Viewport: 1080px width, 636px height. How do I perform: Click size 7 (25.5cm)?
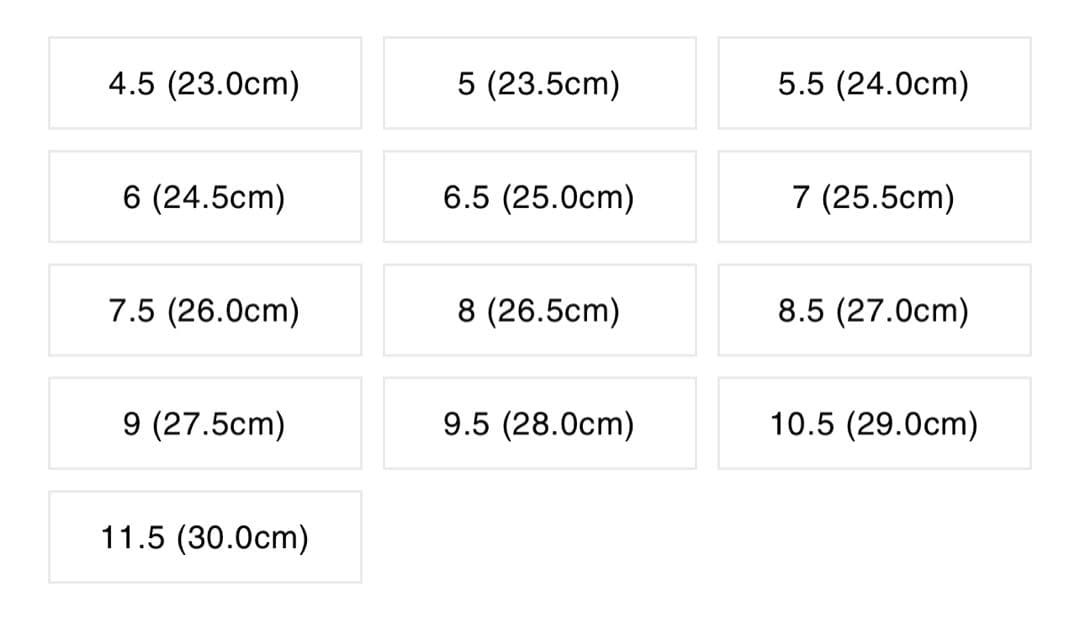click(873, 197)
